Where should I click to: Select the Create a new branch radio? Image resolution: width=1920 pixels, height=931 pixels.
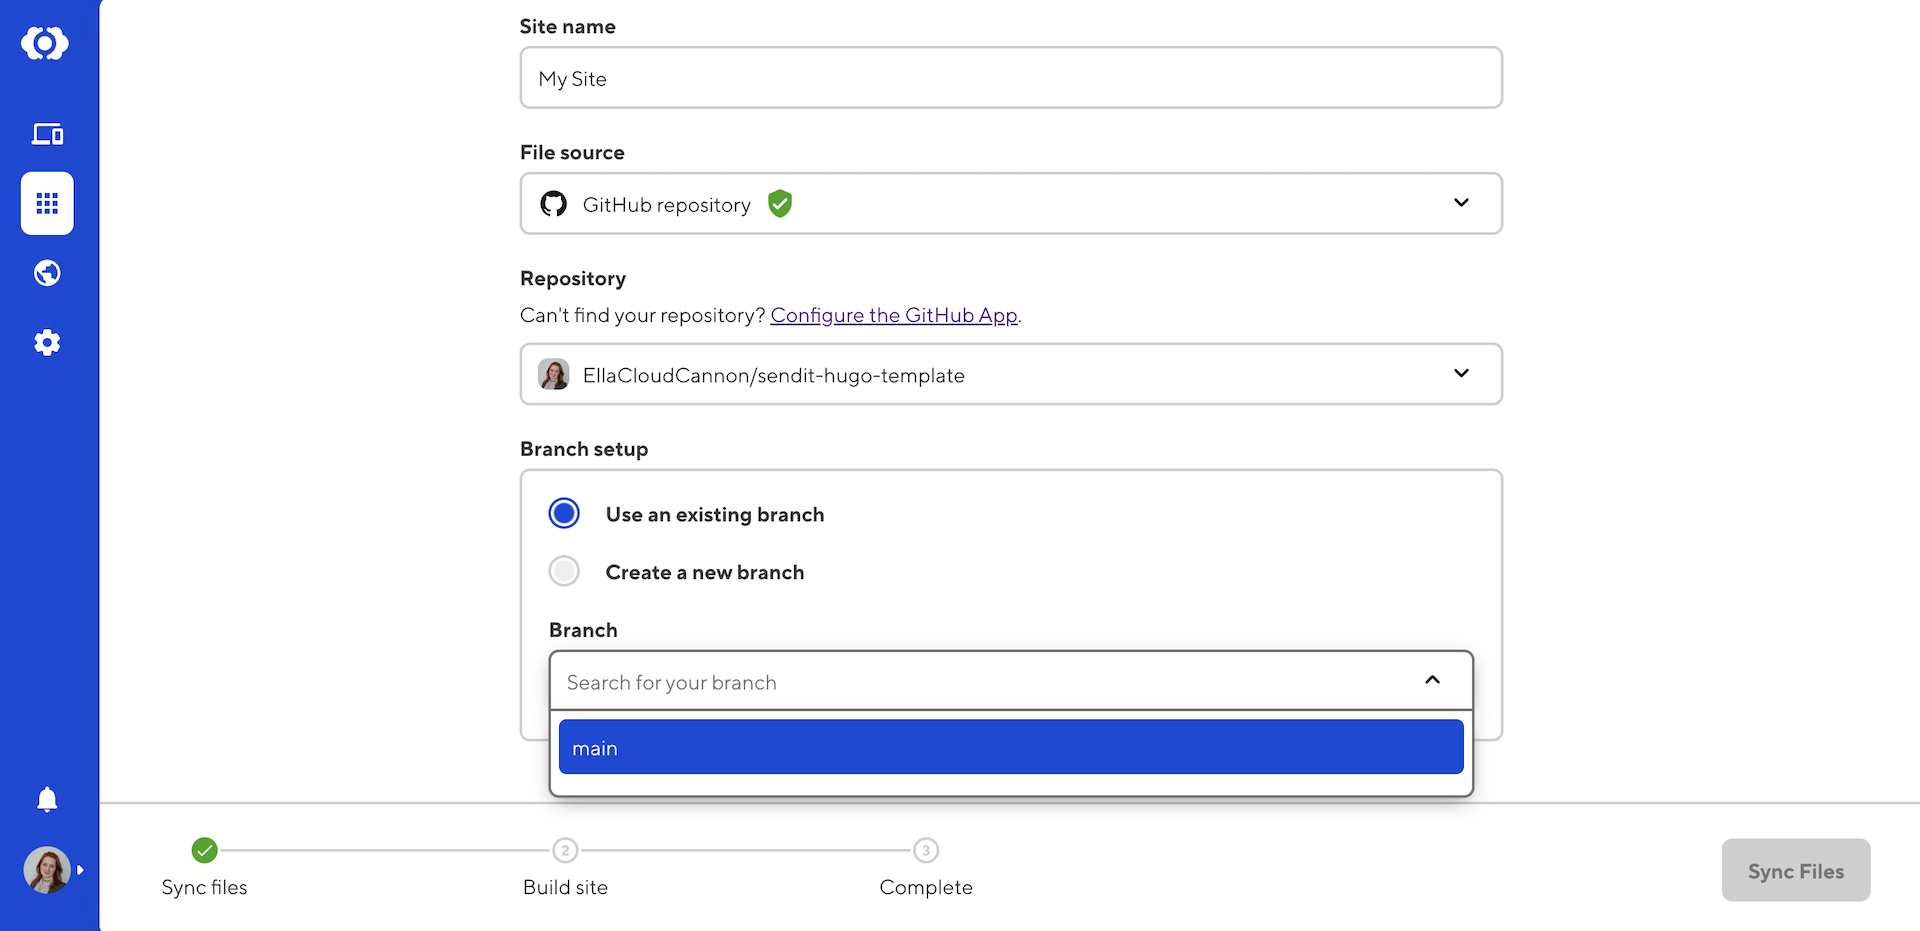point(564,572)
